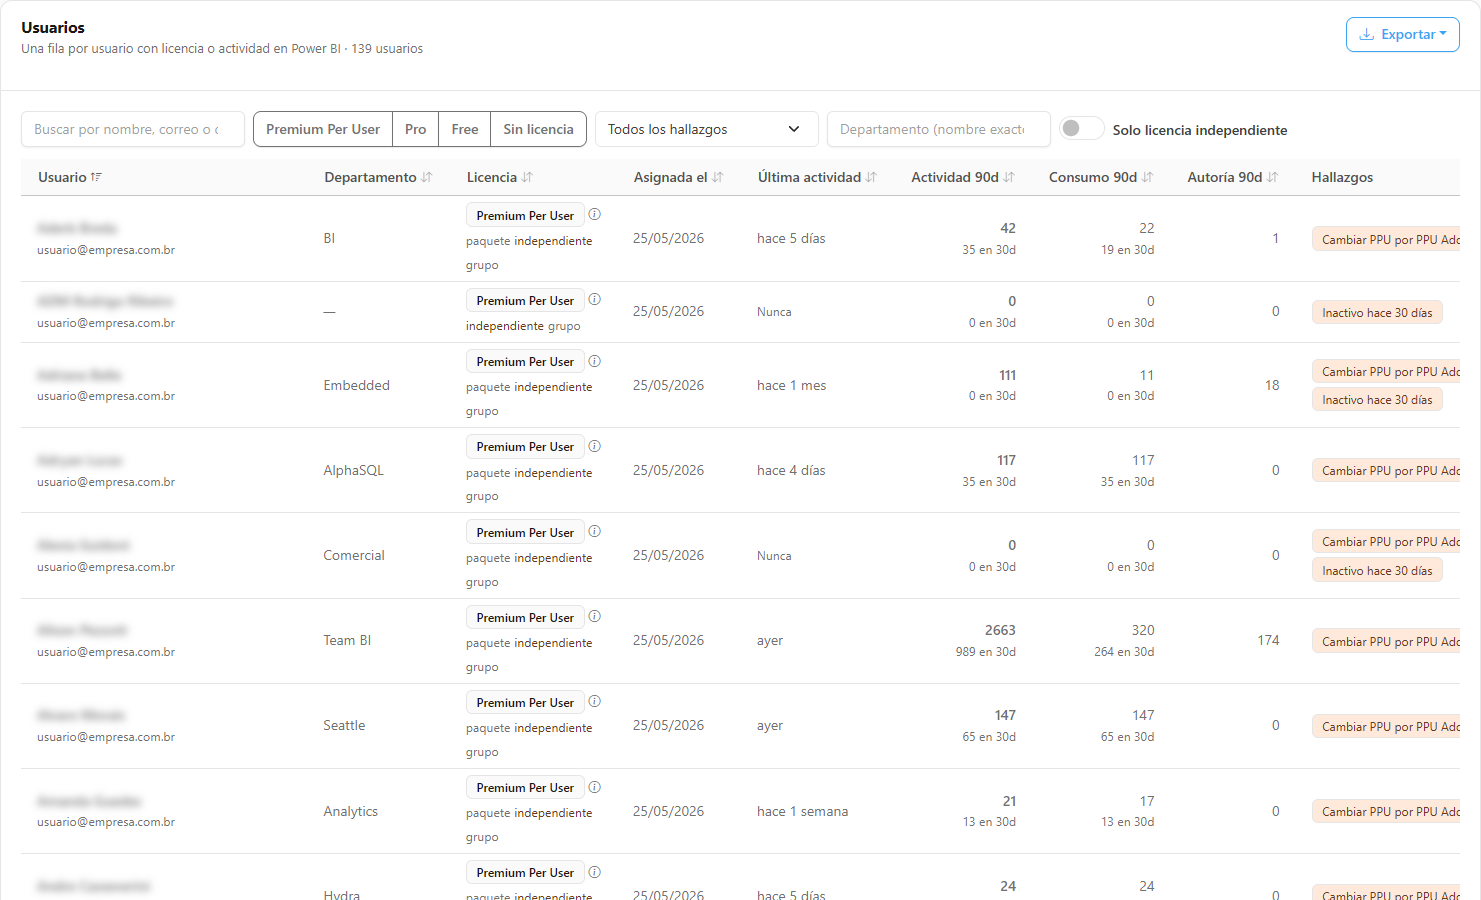Click the sort icon next to Última actividad

[871, 177]
